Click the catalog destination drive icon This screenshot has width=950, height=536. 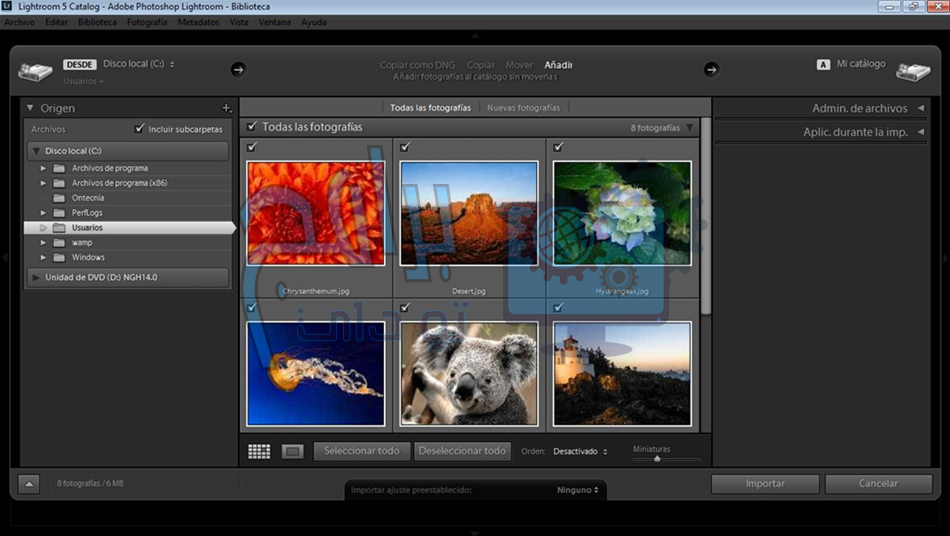[x=912, y=71]
